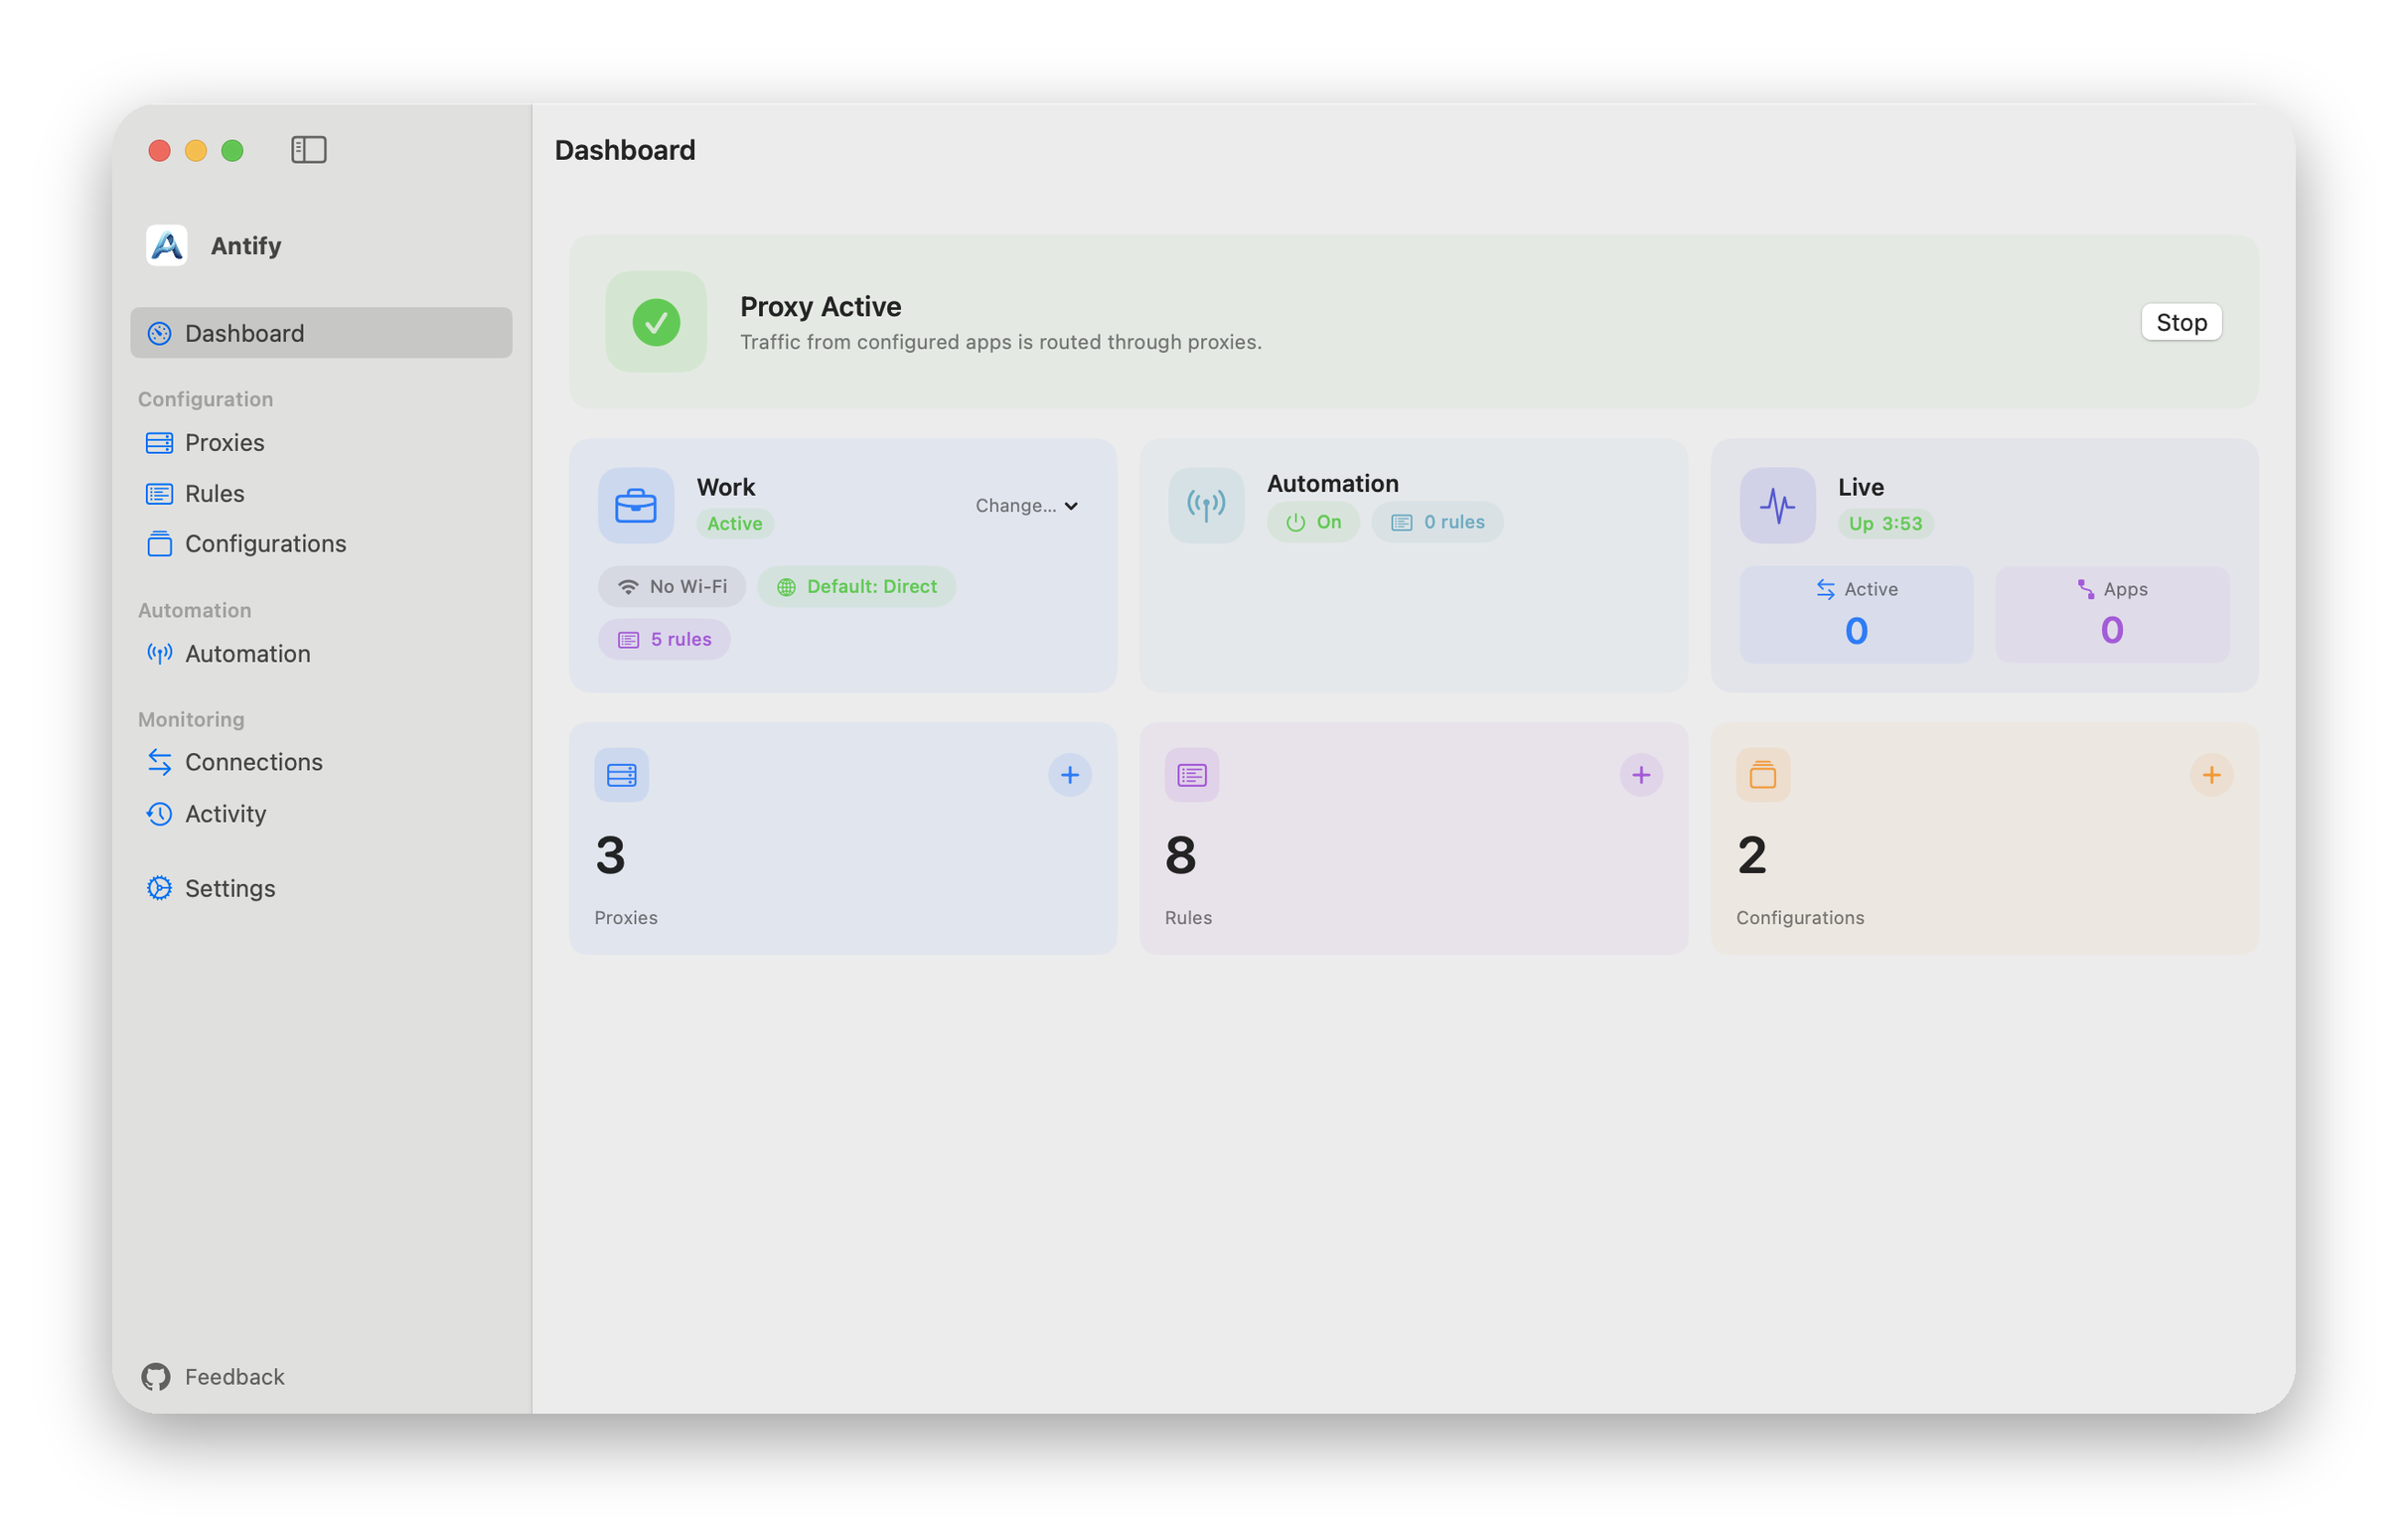Click the Rules card list icon
The image size is (2408, 1518).
click(1192, 775)
